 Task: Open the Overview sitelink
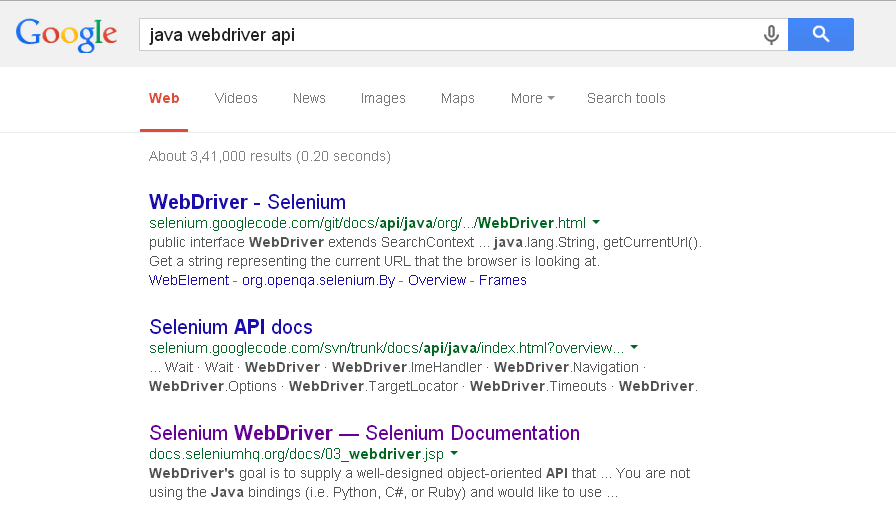coord(437,281)
